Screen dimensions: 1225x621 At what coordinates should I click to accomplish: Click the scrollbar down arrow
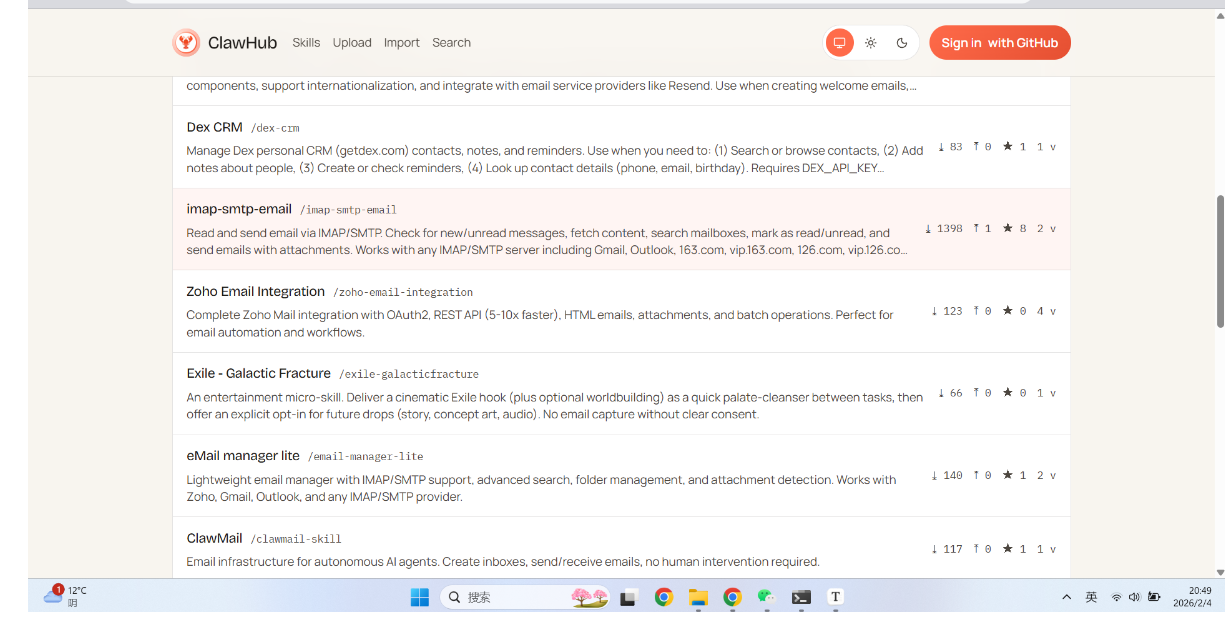pyautogui.click(x=1220, y=571)
